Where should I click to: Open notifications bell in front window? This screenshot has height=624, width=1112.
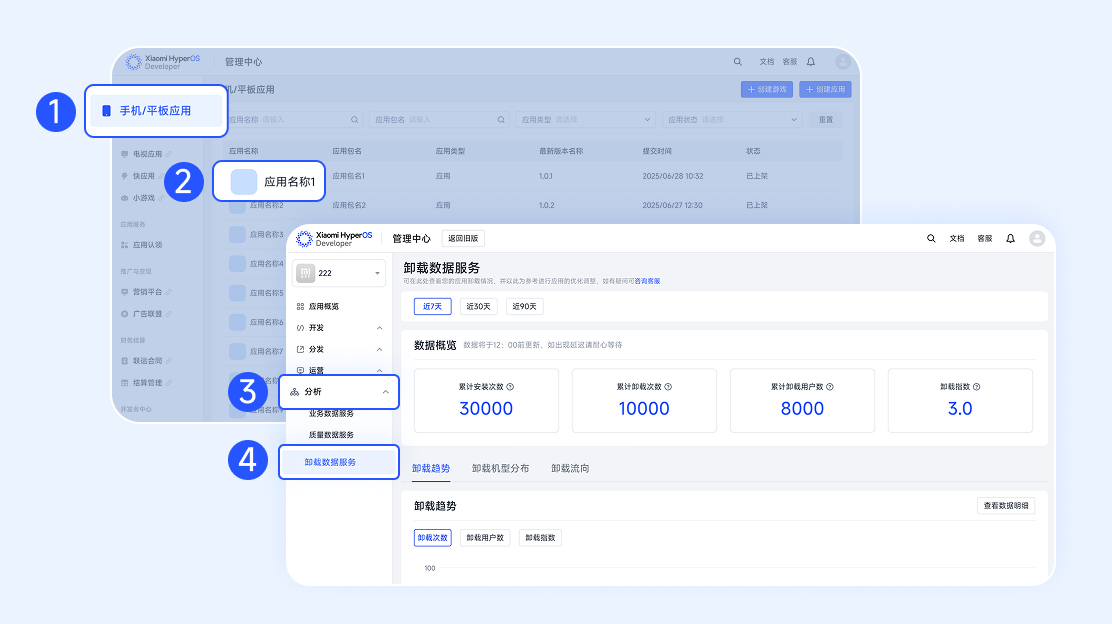pos(1011,239)
